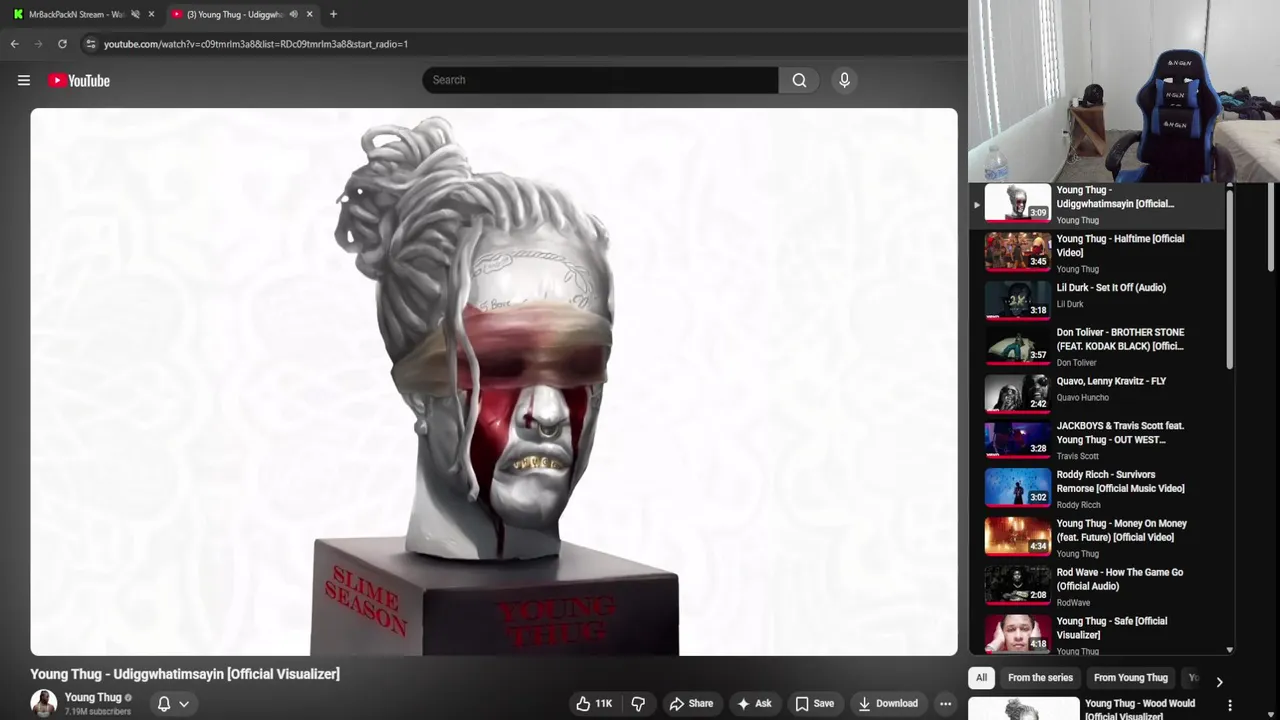1280x720 pixels.
Task: Save the video to a playlist
Action: (x=814, y=704)
